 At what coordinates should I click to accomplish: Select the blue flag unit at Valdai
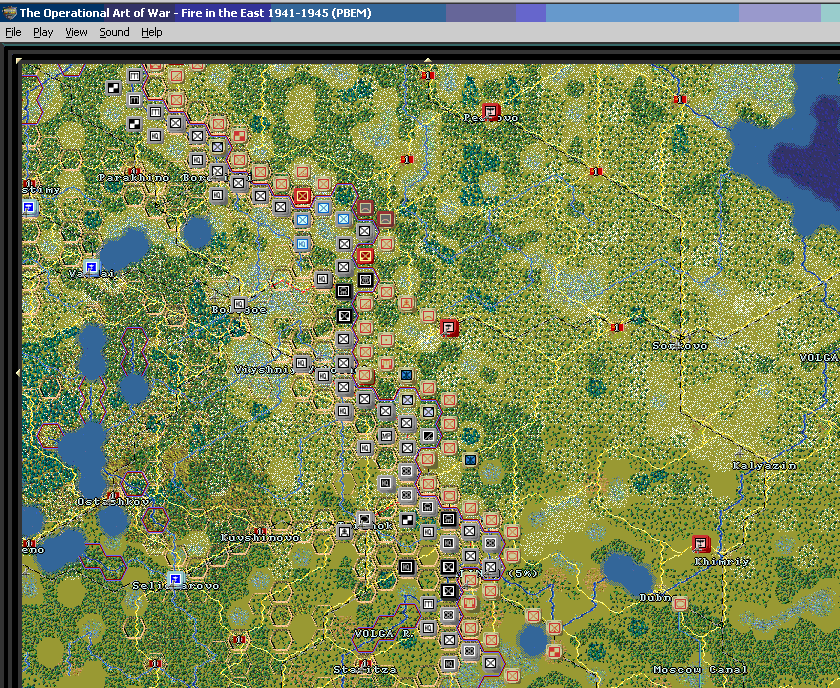92,267
